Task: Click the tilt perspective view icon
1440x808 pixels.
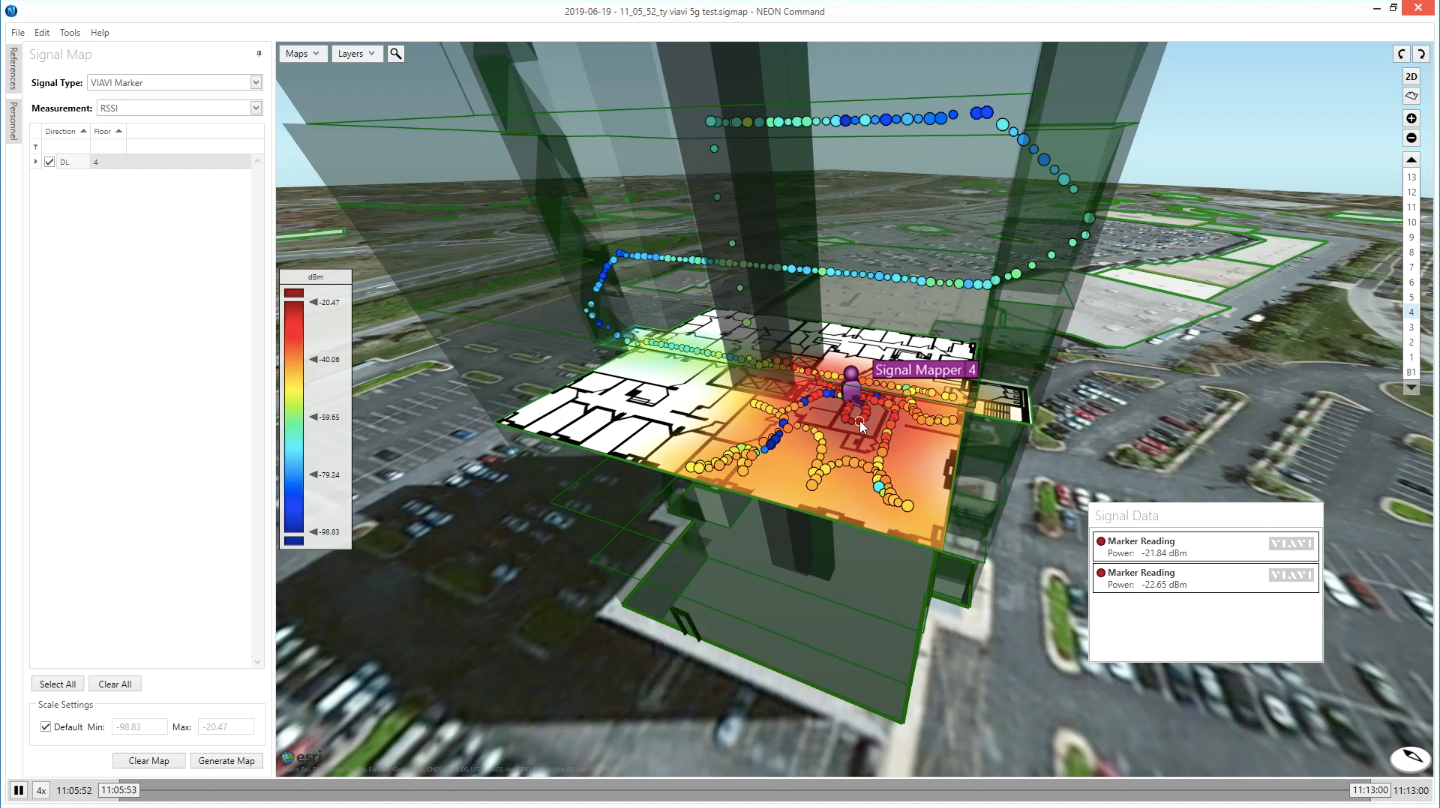Action: 1411,96
